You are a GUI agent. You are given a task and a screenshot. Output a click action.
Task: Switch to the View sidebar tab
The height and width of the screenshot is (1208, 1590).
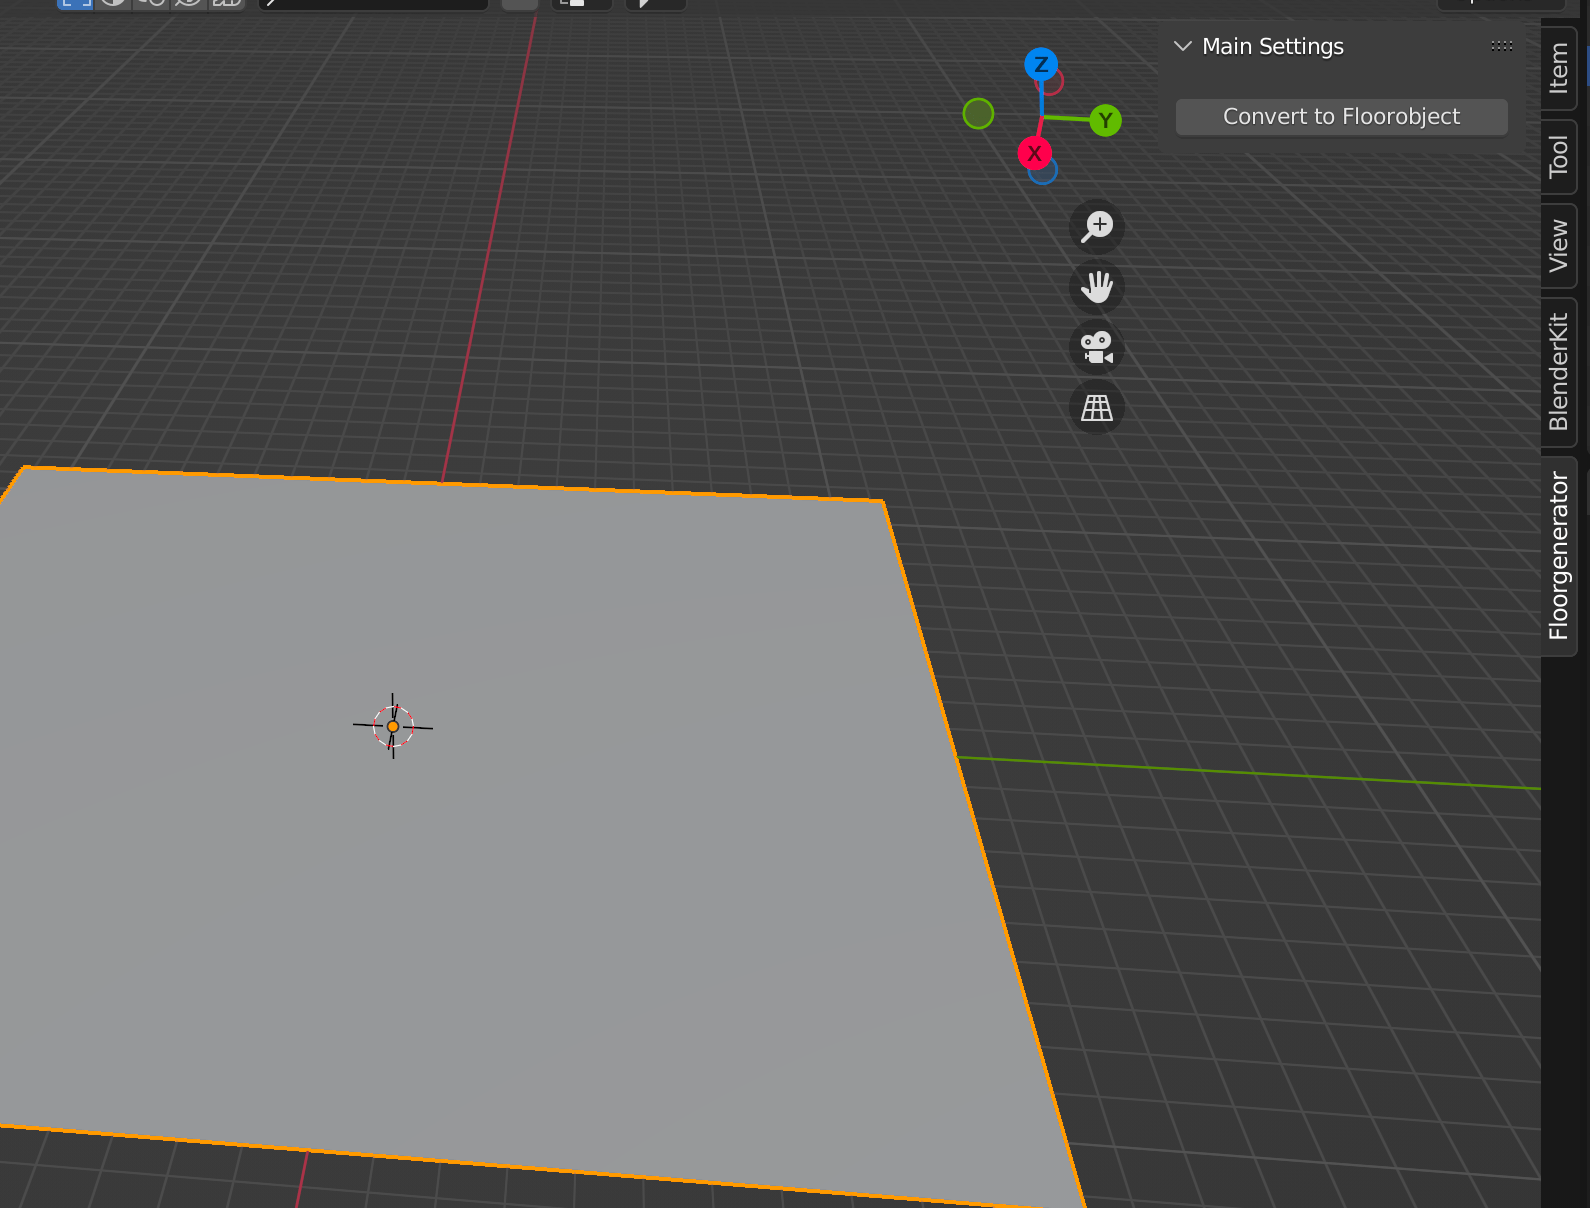pos(1558,246)
